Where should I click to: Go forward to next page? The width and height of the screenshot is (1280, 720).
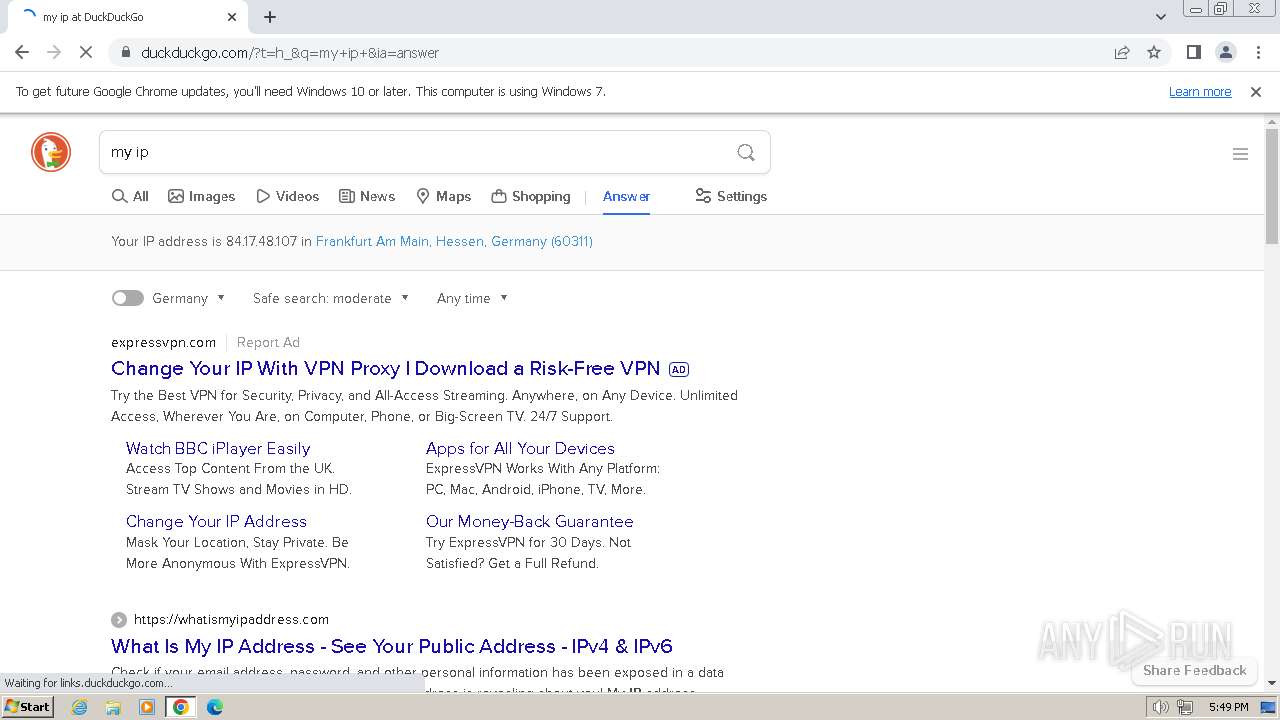click(54, 52)
